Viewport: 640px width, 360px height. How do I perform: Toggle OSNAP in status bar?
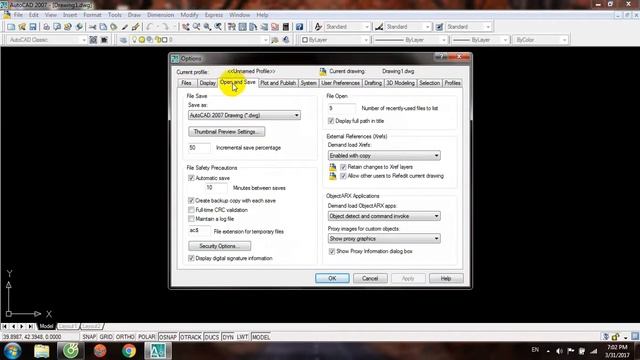pos(168,337)
